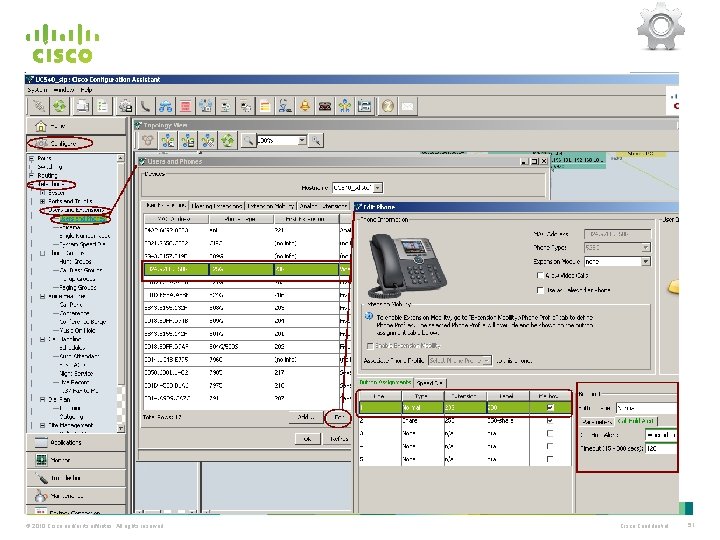
Task: Click the help question mark icon in the toolbar
Action: 388,107
